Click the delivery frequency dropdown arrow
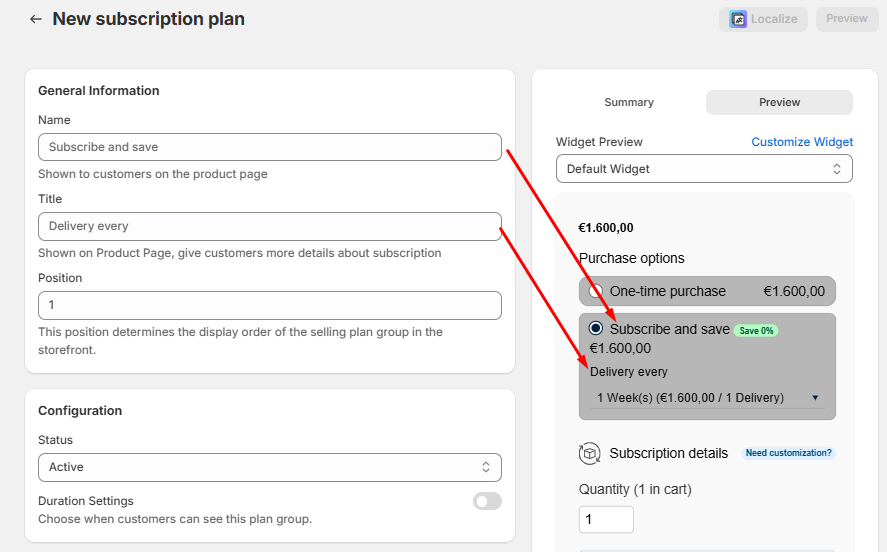 point(815,398)
